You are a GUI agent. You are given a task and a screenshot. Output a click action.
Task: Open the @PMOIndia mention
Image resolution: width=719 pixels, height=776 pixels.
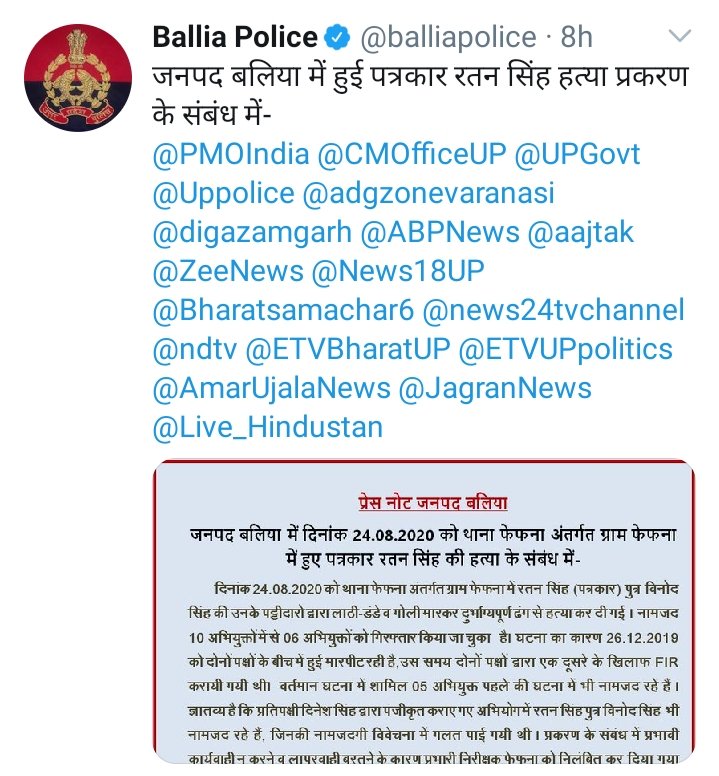(231, 154)
